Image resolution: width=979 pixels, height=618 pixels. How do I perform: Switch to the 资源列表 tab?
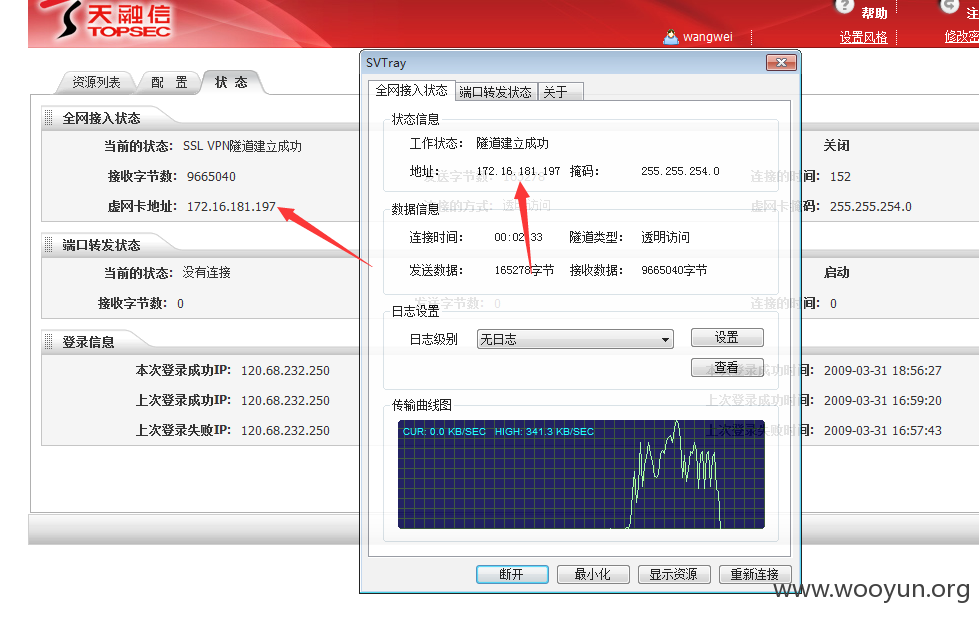click(96, 82)
